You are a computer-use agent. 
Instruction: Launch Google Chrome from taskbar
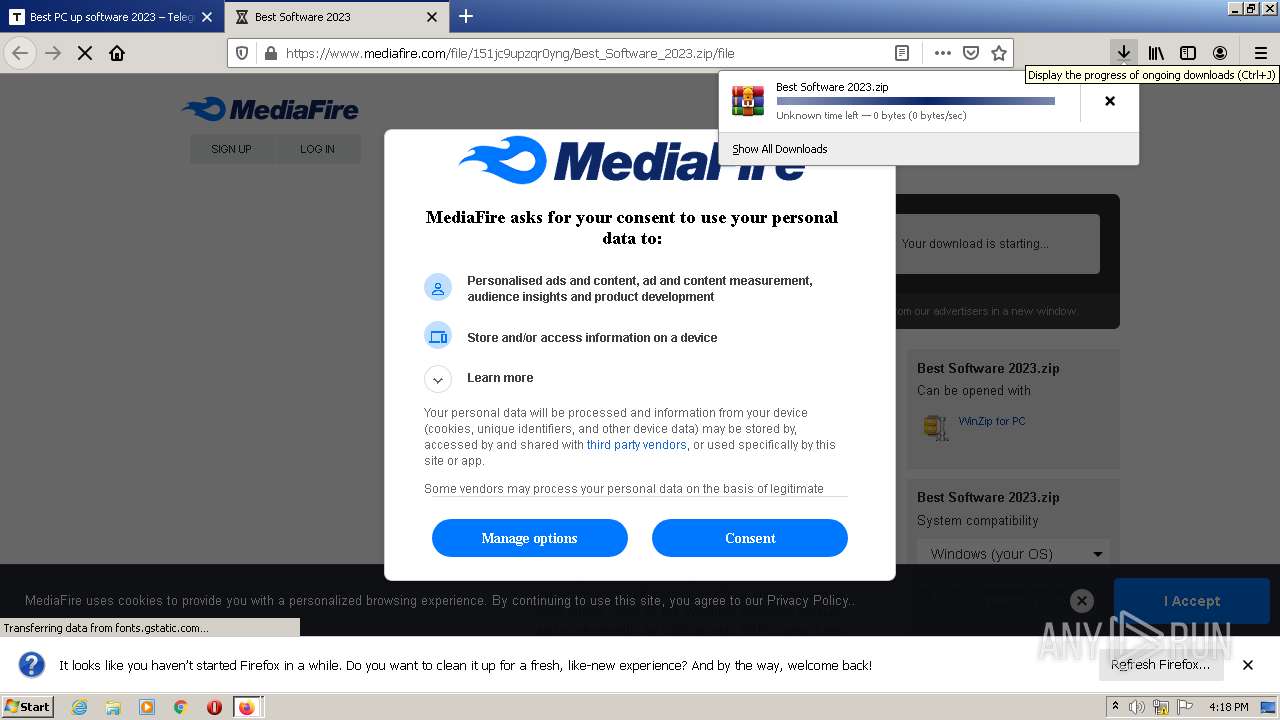pyautogui.click(x=181, y=707)
